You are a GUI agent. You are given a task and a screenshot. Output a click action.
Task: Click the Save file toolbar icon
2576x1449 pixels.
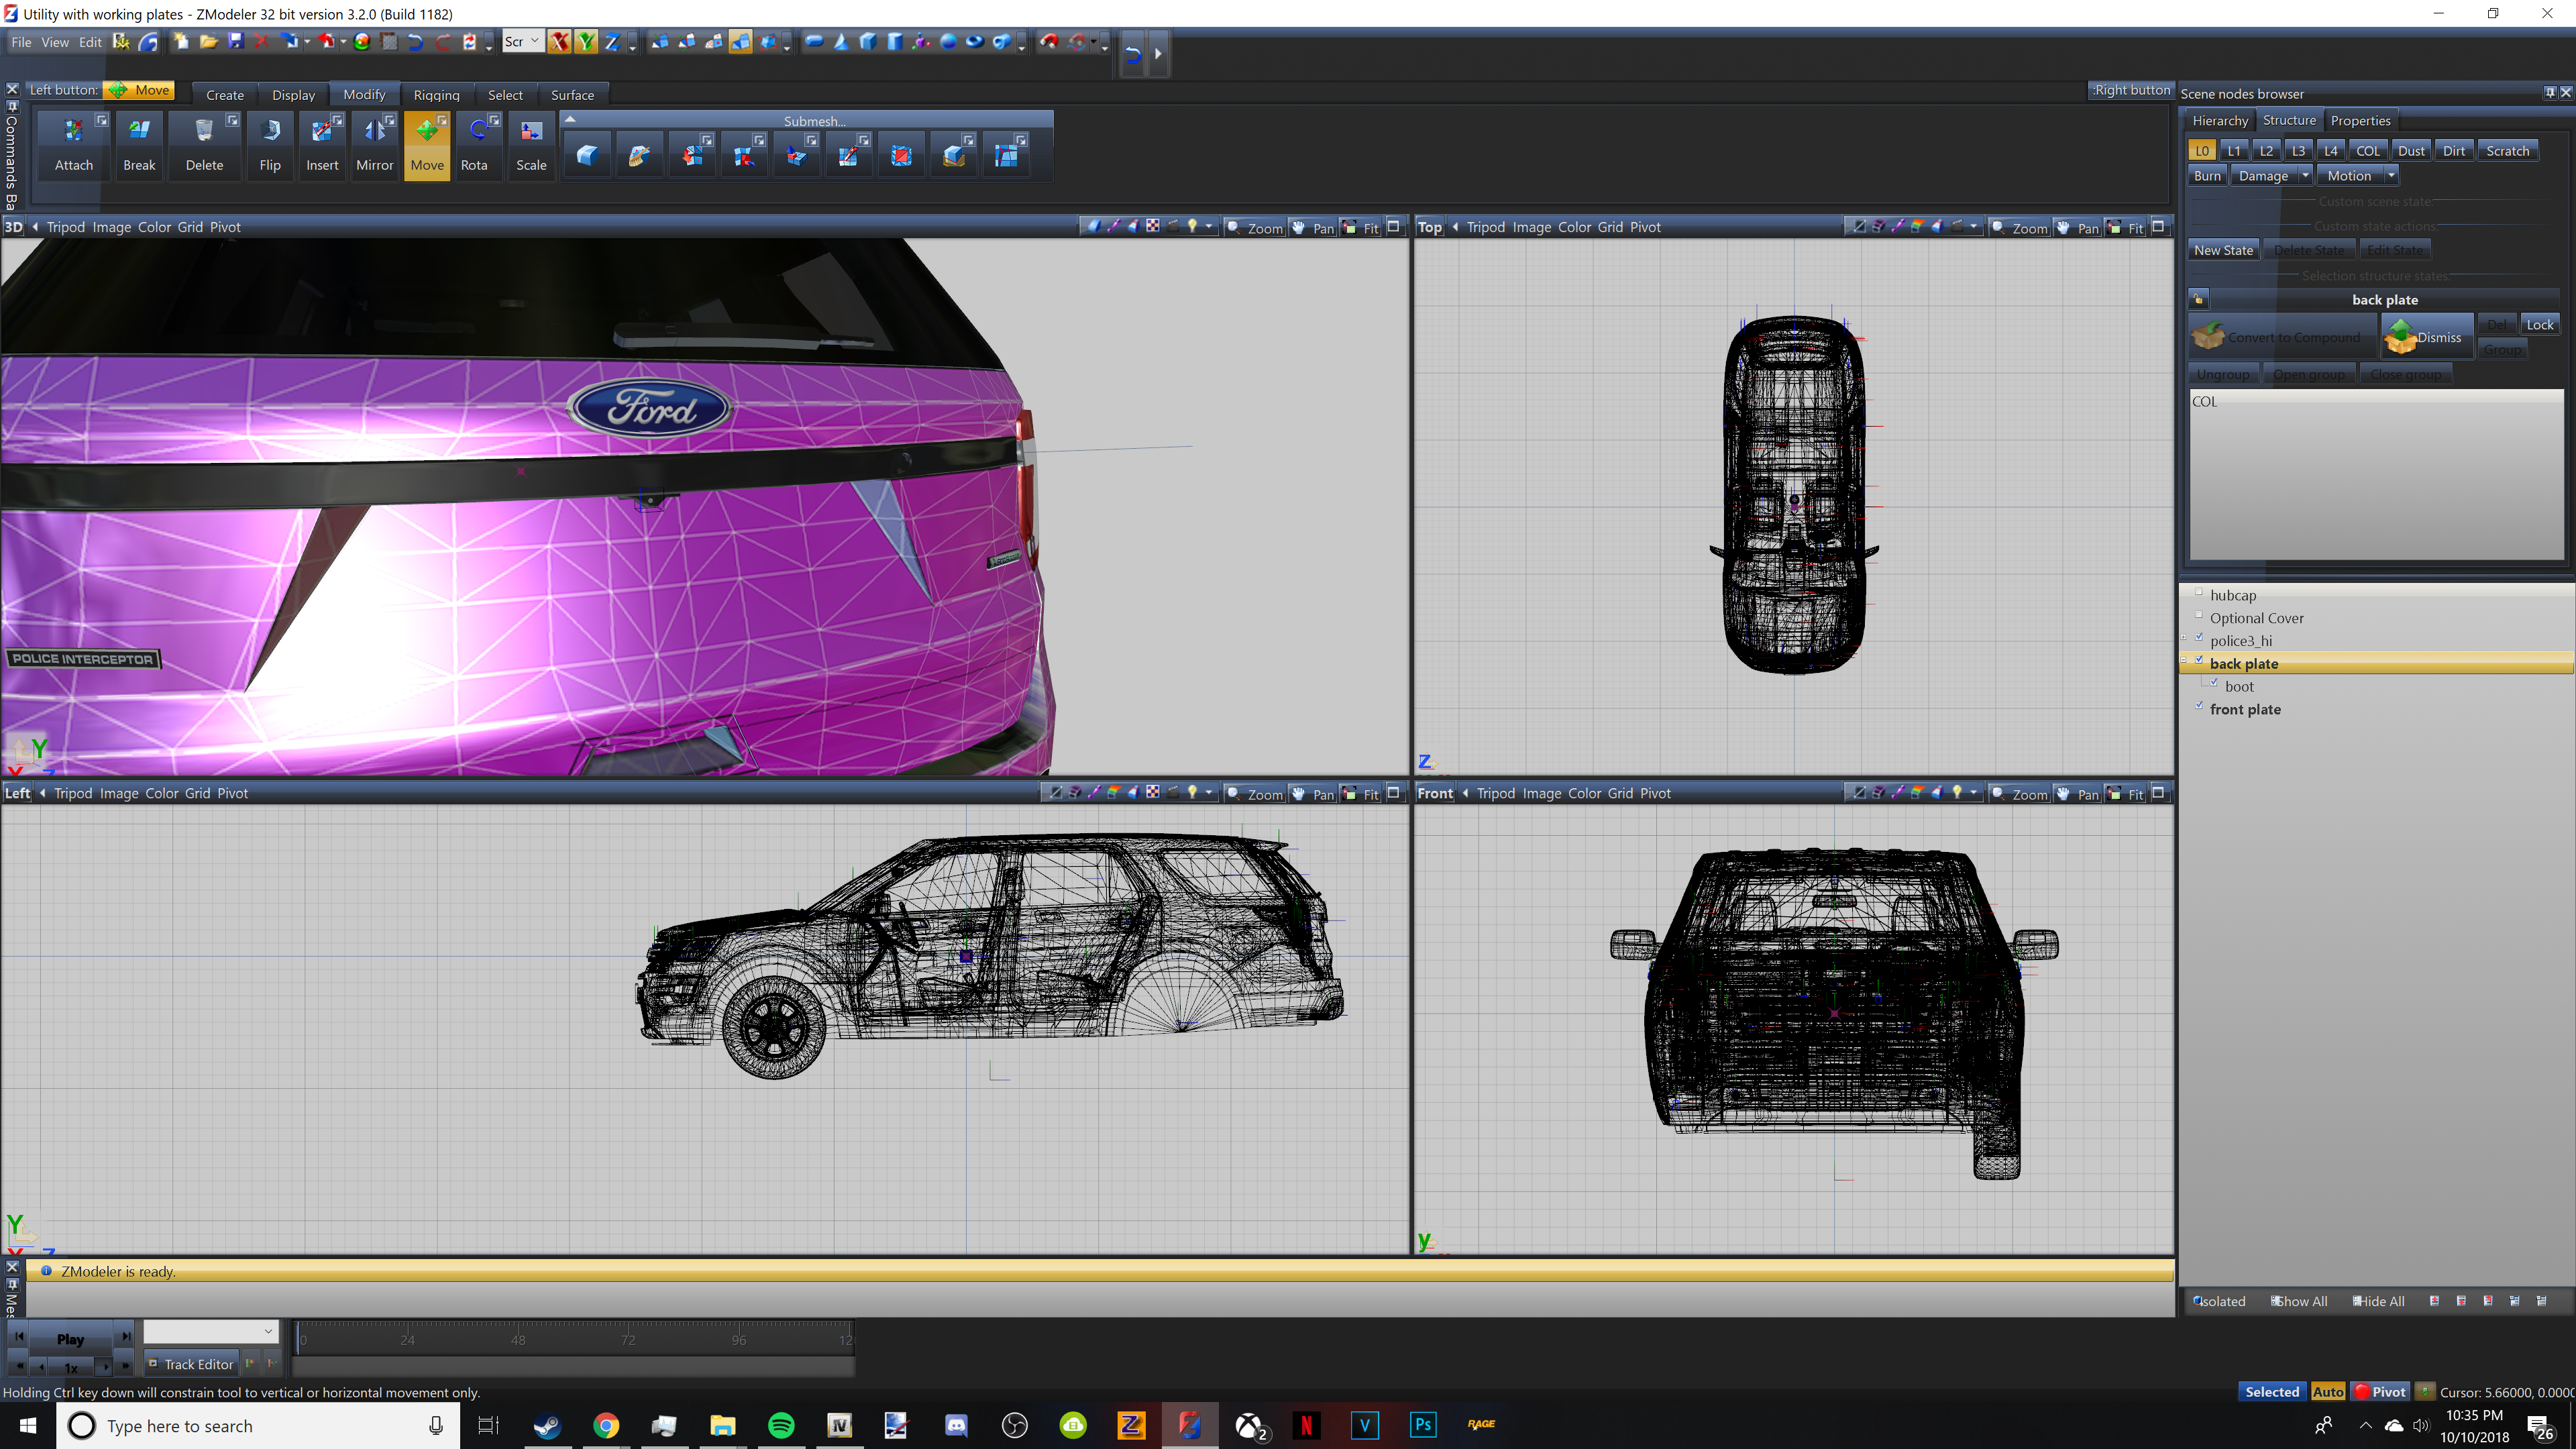click(x=236, y=42)
